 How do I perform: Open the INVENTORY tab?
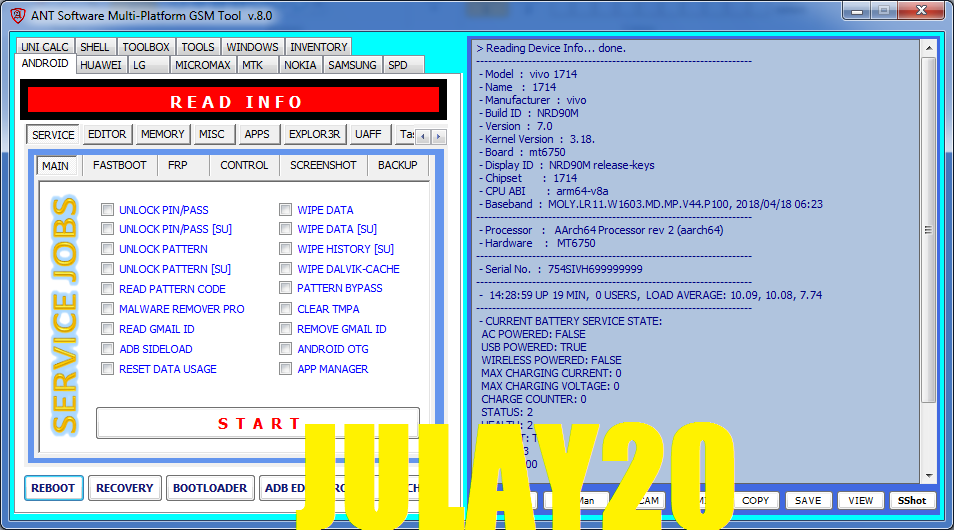(318, 47)
